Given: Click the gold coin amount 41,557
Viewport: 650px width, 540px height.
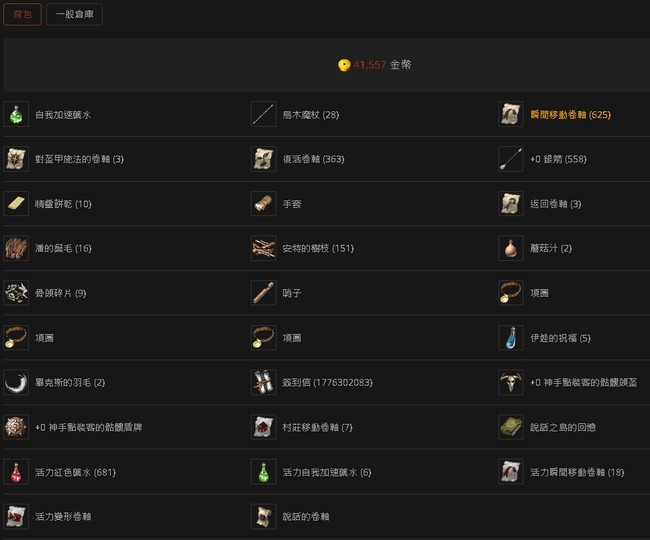Looking at the screenshot, I should click(x=369, y=65).
